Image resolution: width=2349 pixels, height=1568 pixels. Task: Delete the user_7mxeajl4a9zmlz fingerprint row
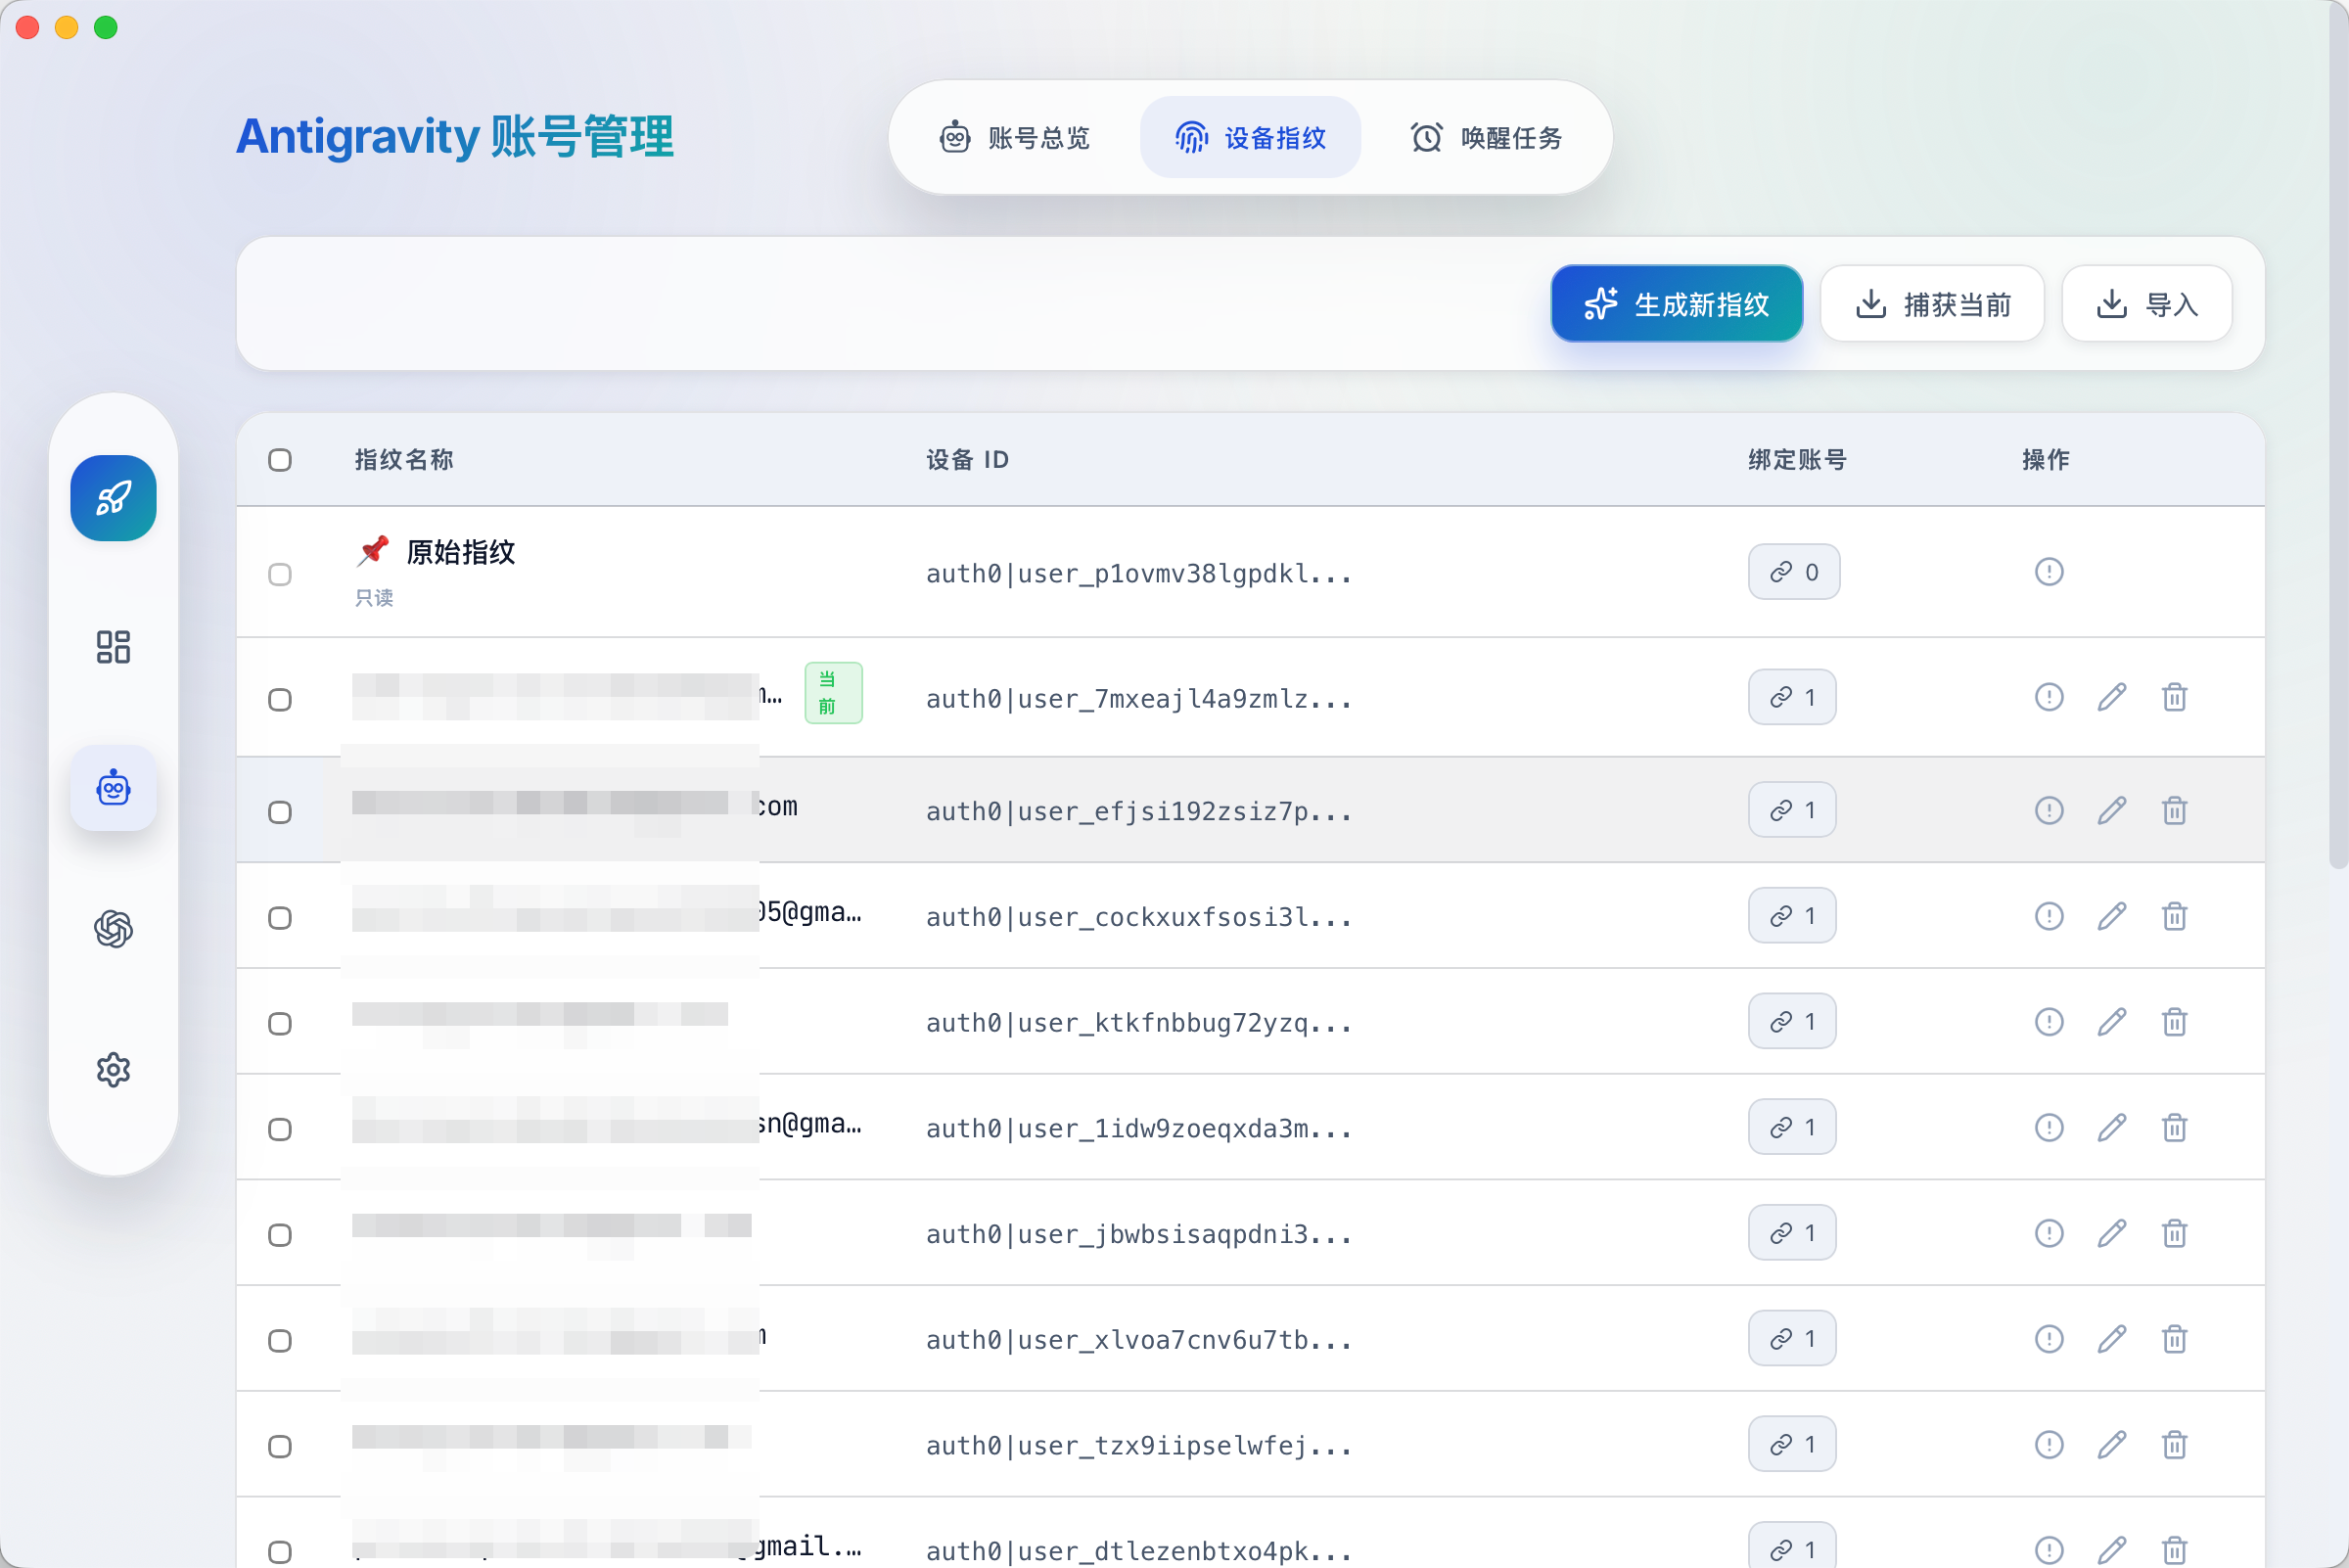pos(2174,697)
